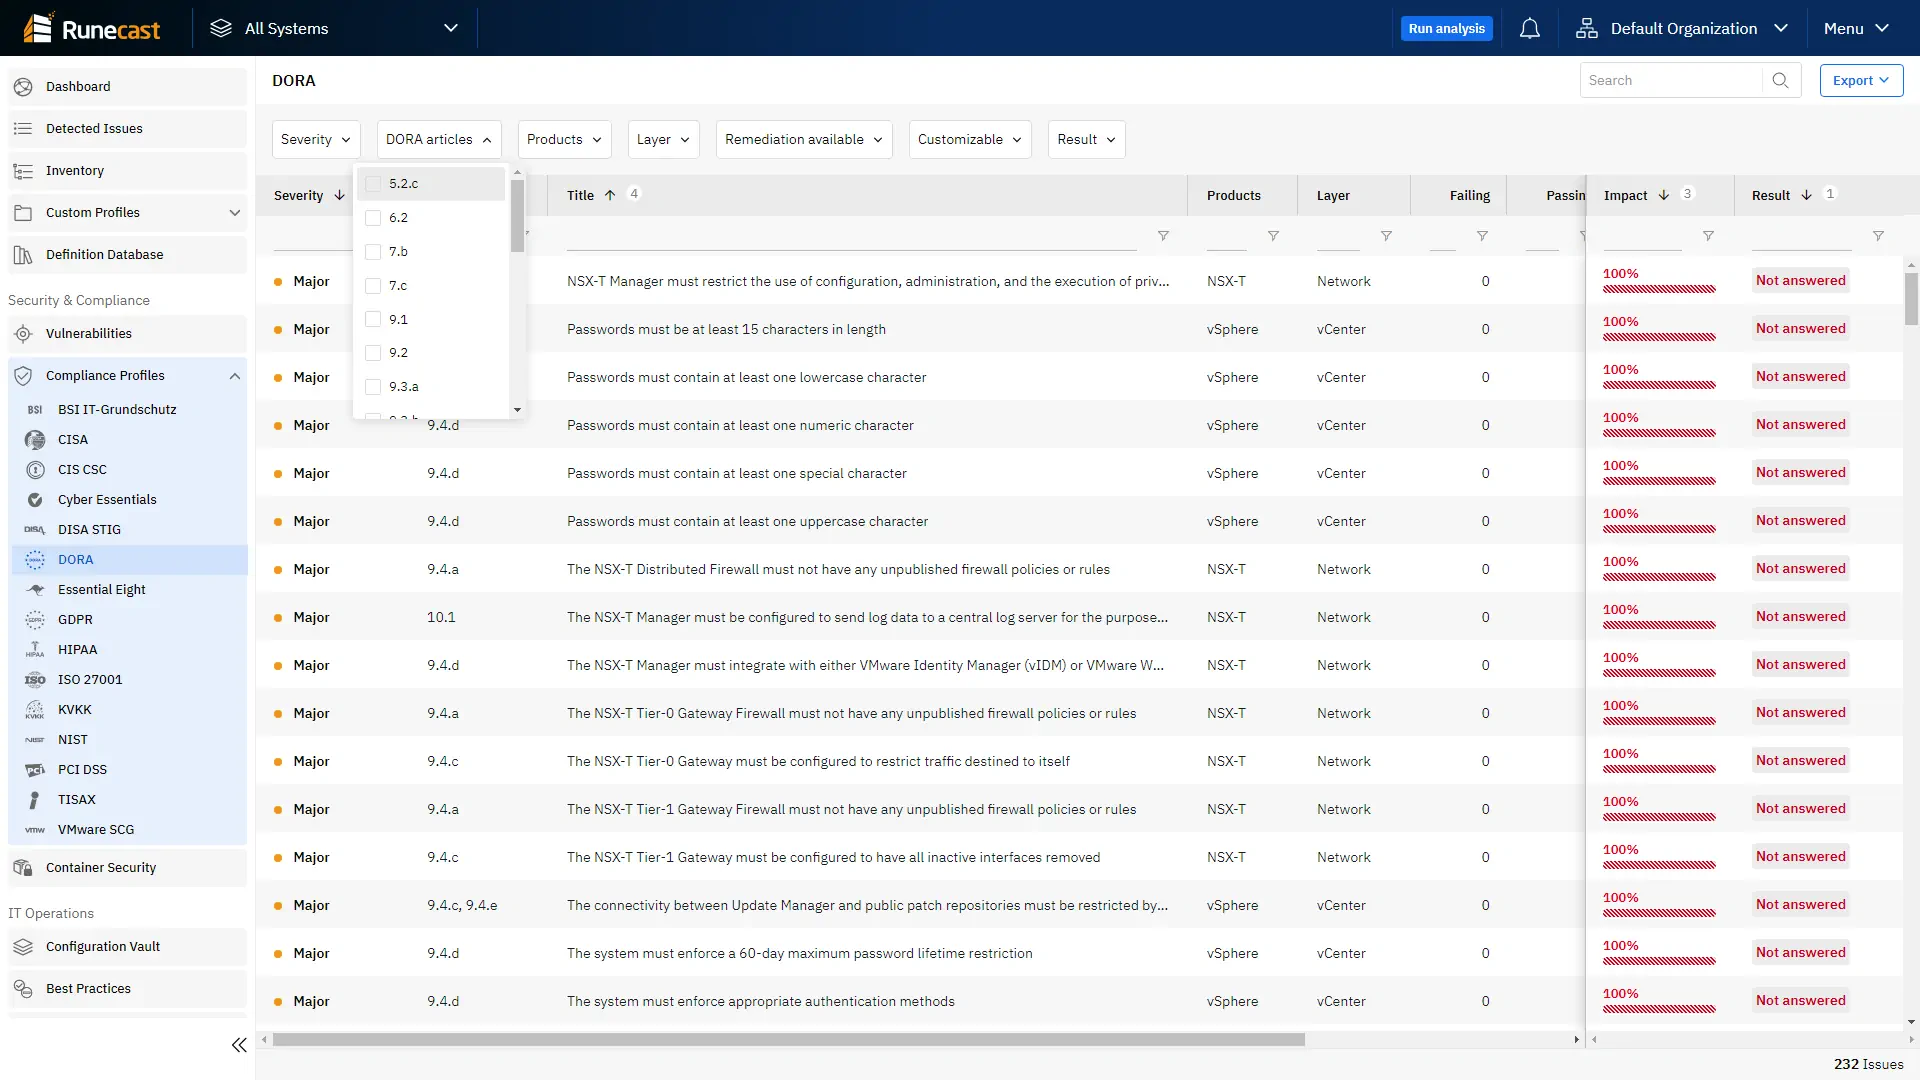Screen dimensions: 1920x1080
Task: Open the Severity filter dropdown
Action: click(x=315, y=138)
